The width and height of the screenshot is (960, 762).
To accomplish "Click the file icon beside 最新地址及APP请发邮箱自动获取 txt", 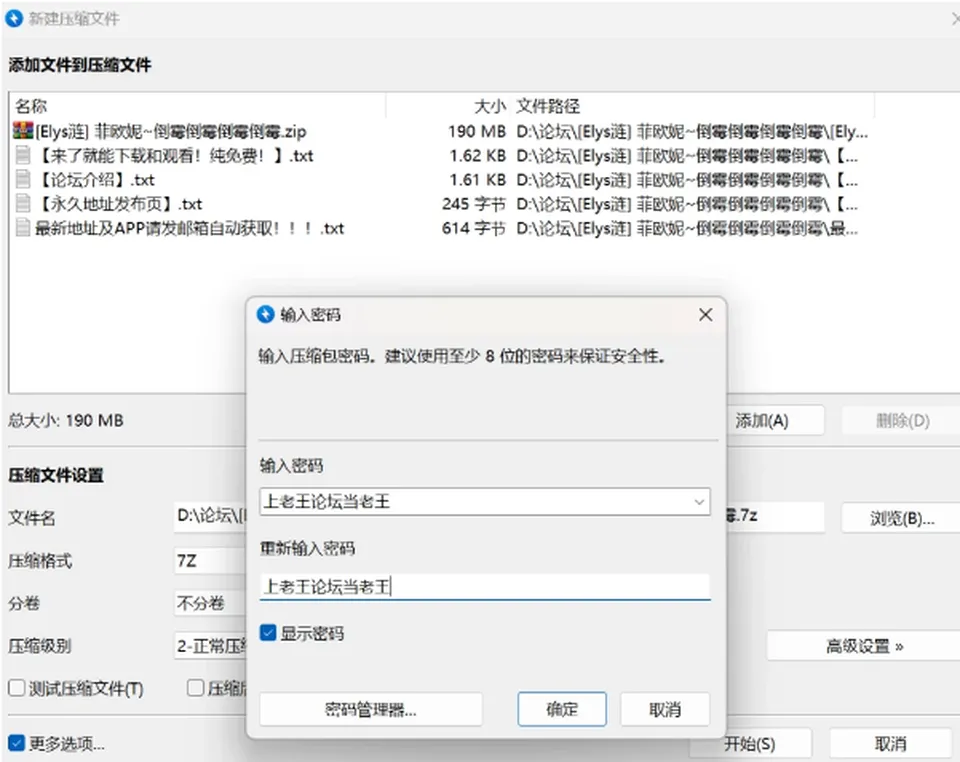I will pyautogui.click(x=23, y=228).
